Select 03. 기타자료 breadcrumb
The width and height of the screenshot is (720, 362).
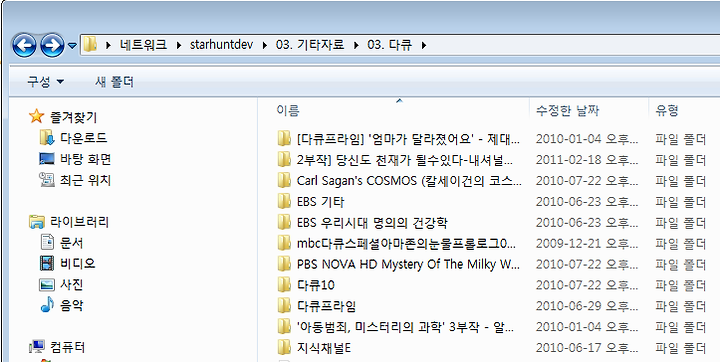click(309, 45)
